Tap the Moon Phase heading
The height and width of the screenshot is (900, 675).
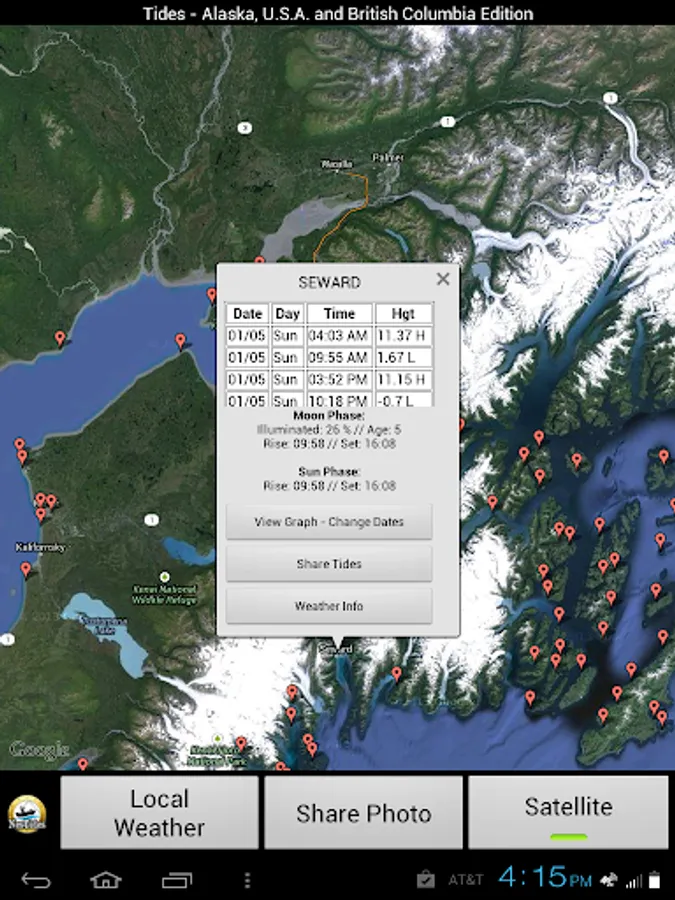coord(329,415)
